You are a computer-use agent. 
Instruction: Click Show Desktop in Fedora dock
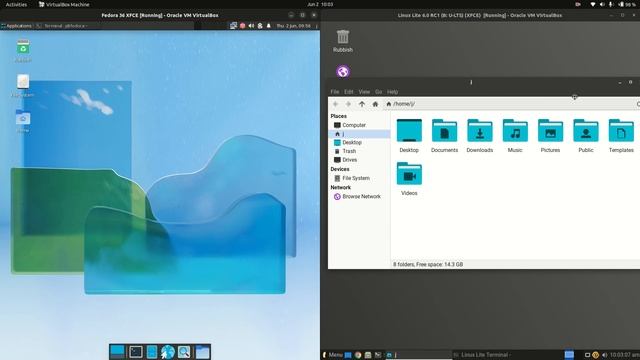tap(117, 351)
